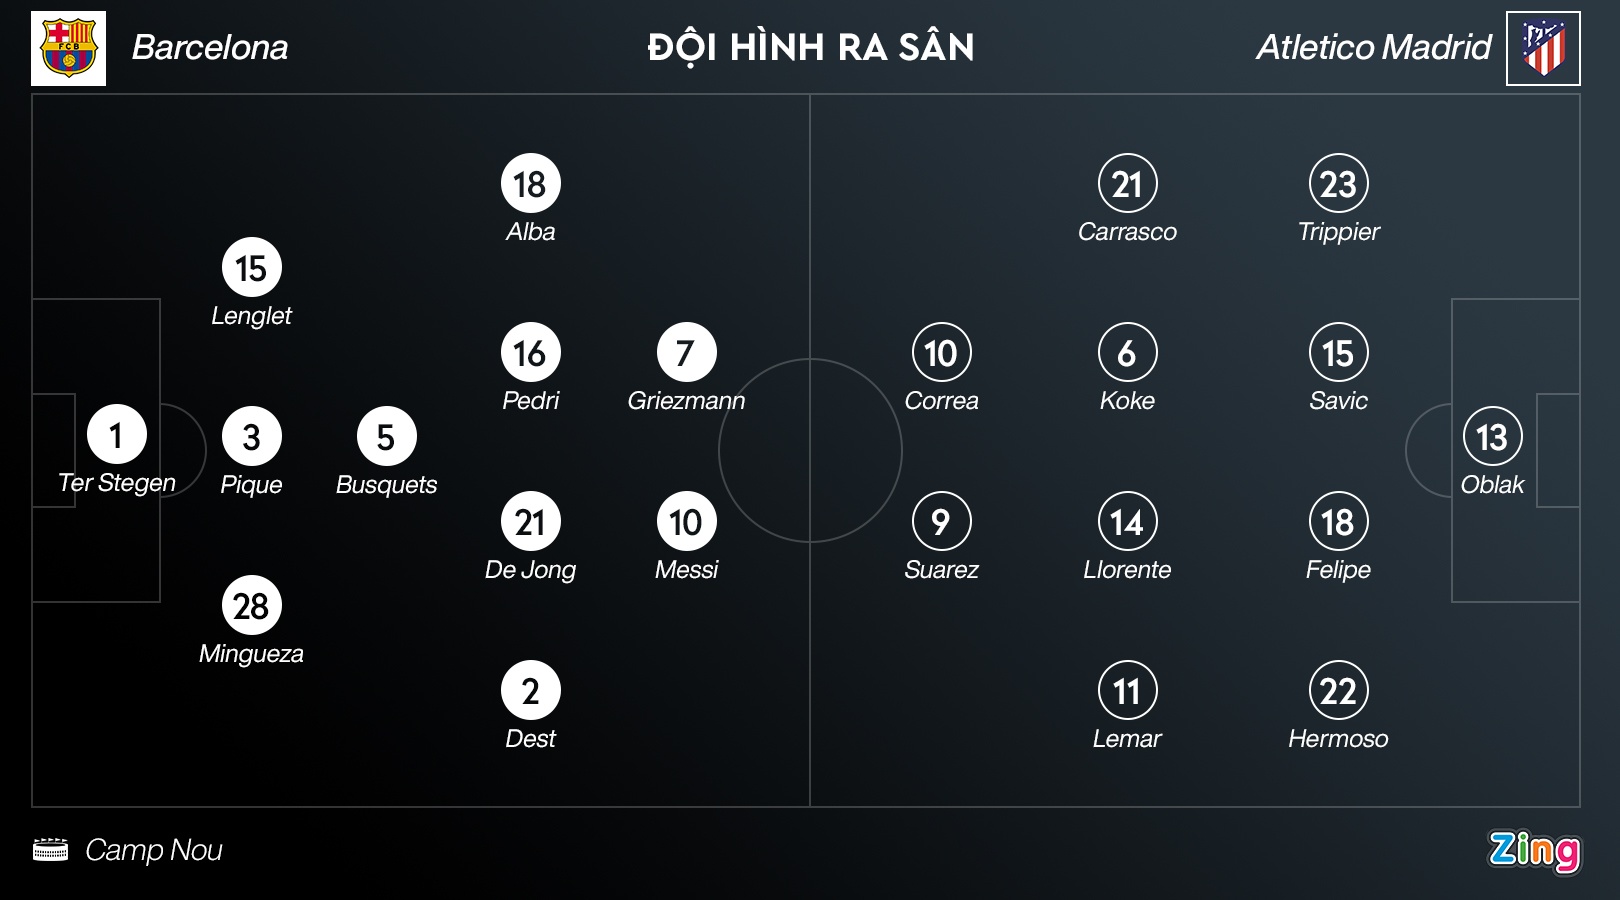This screenshot has height=900, width=1620.
Task: Click the stadium icon beside Camp Nou
Action: pyautogui.click(x=50, y=850)
